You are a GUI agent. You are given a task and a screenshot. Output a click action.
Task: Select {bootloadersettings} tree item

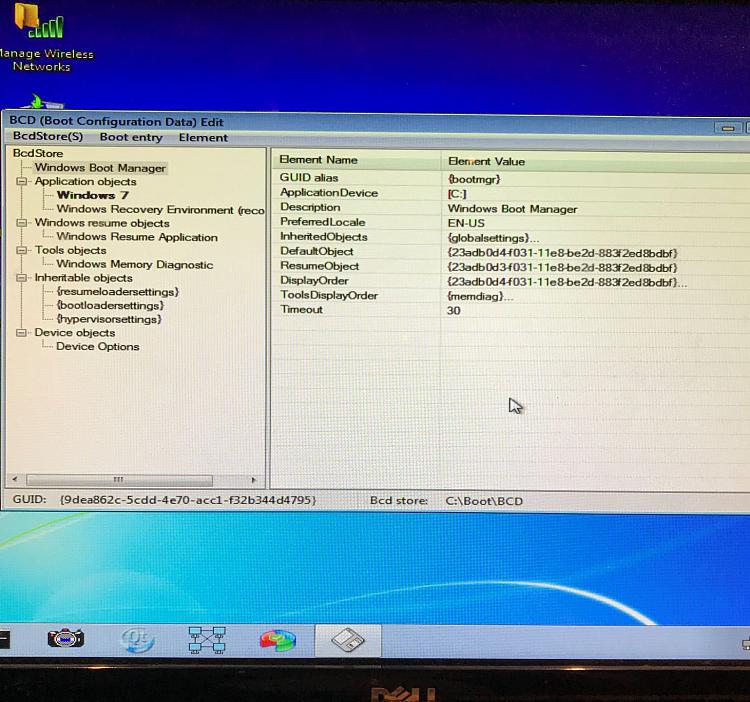[x=110, y=305]
